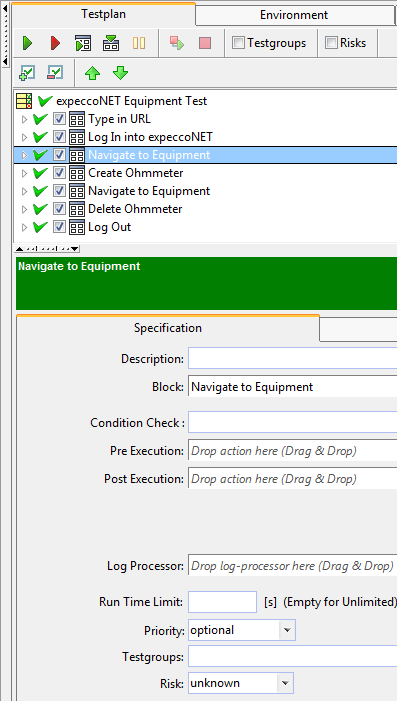Click green checkmark beside expeccoNET Equipment Test
397x701 pixels.
[45, 101]
